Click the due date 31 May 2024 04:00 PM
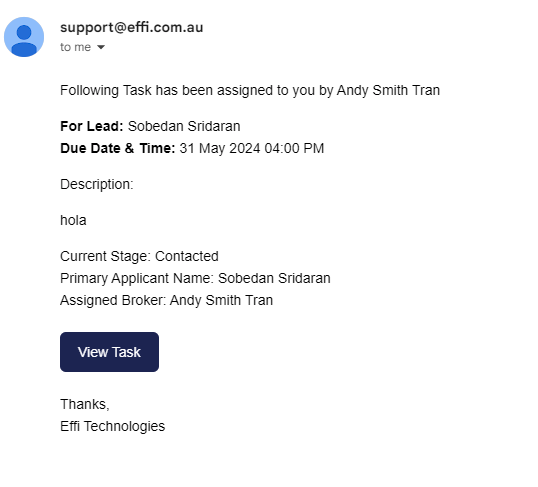The height and width of the screenshot is (487, 538). (252, 148)
